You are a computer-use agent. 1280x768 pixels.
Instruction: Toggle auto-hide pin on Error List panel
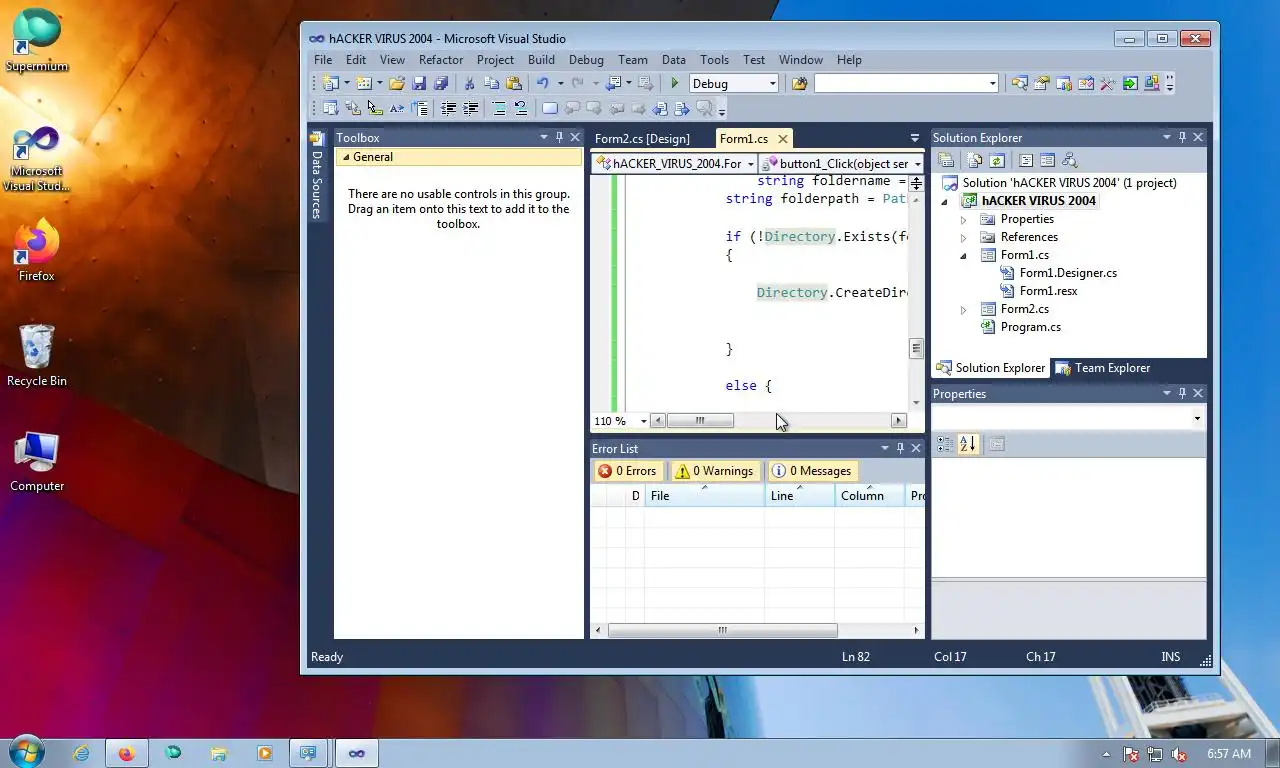tap(900, 448)
